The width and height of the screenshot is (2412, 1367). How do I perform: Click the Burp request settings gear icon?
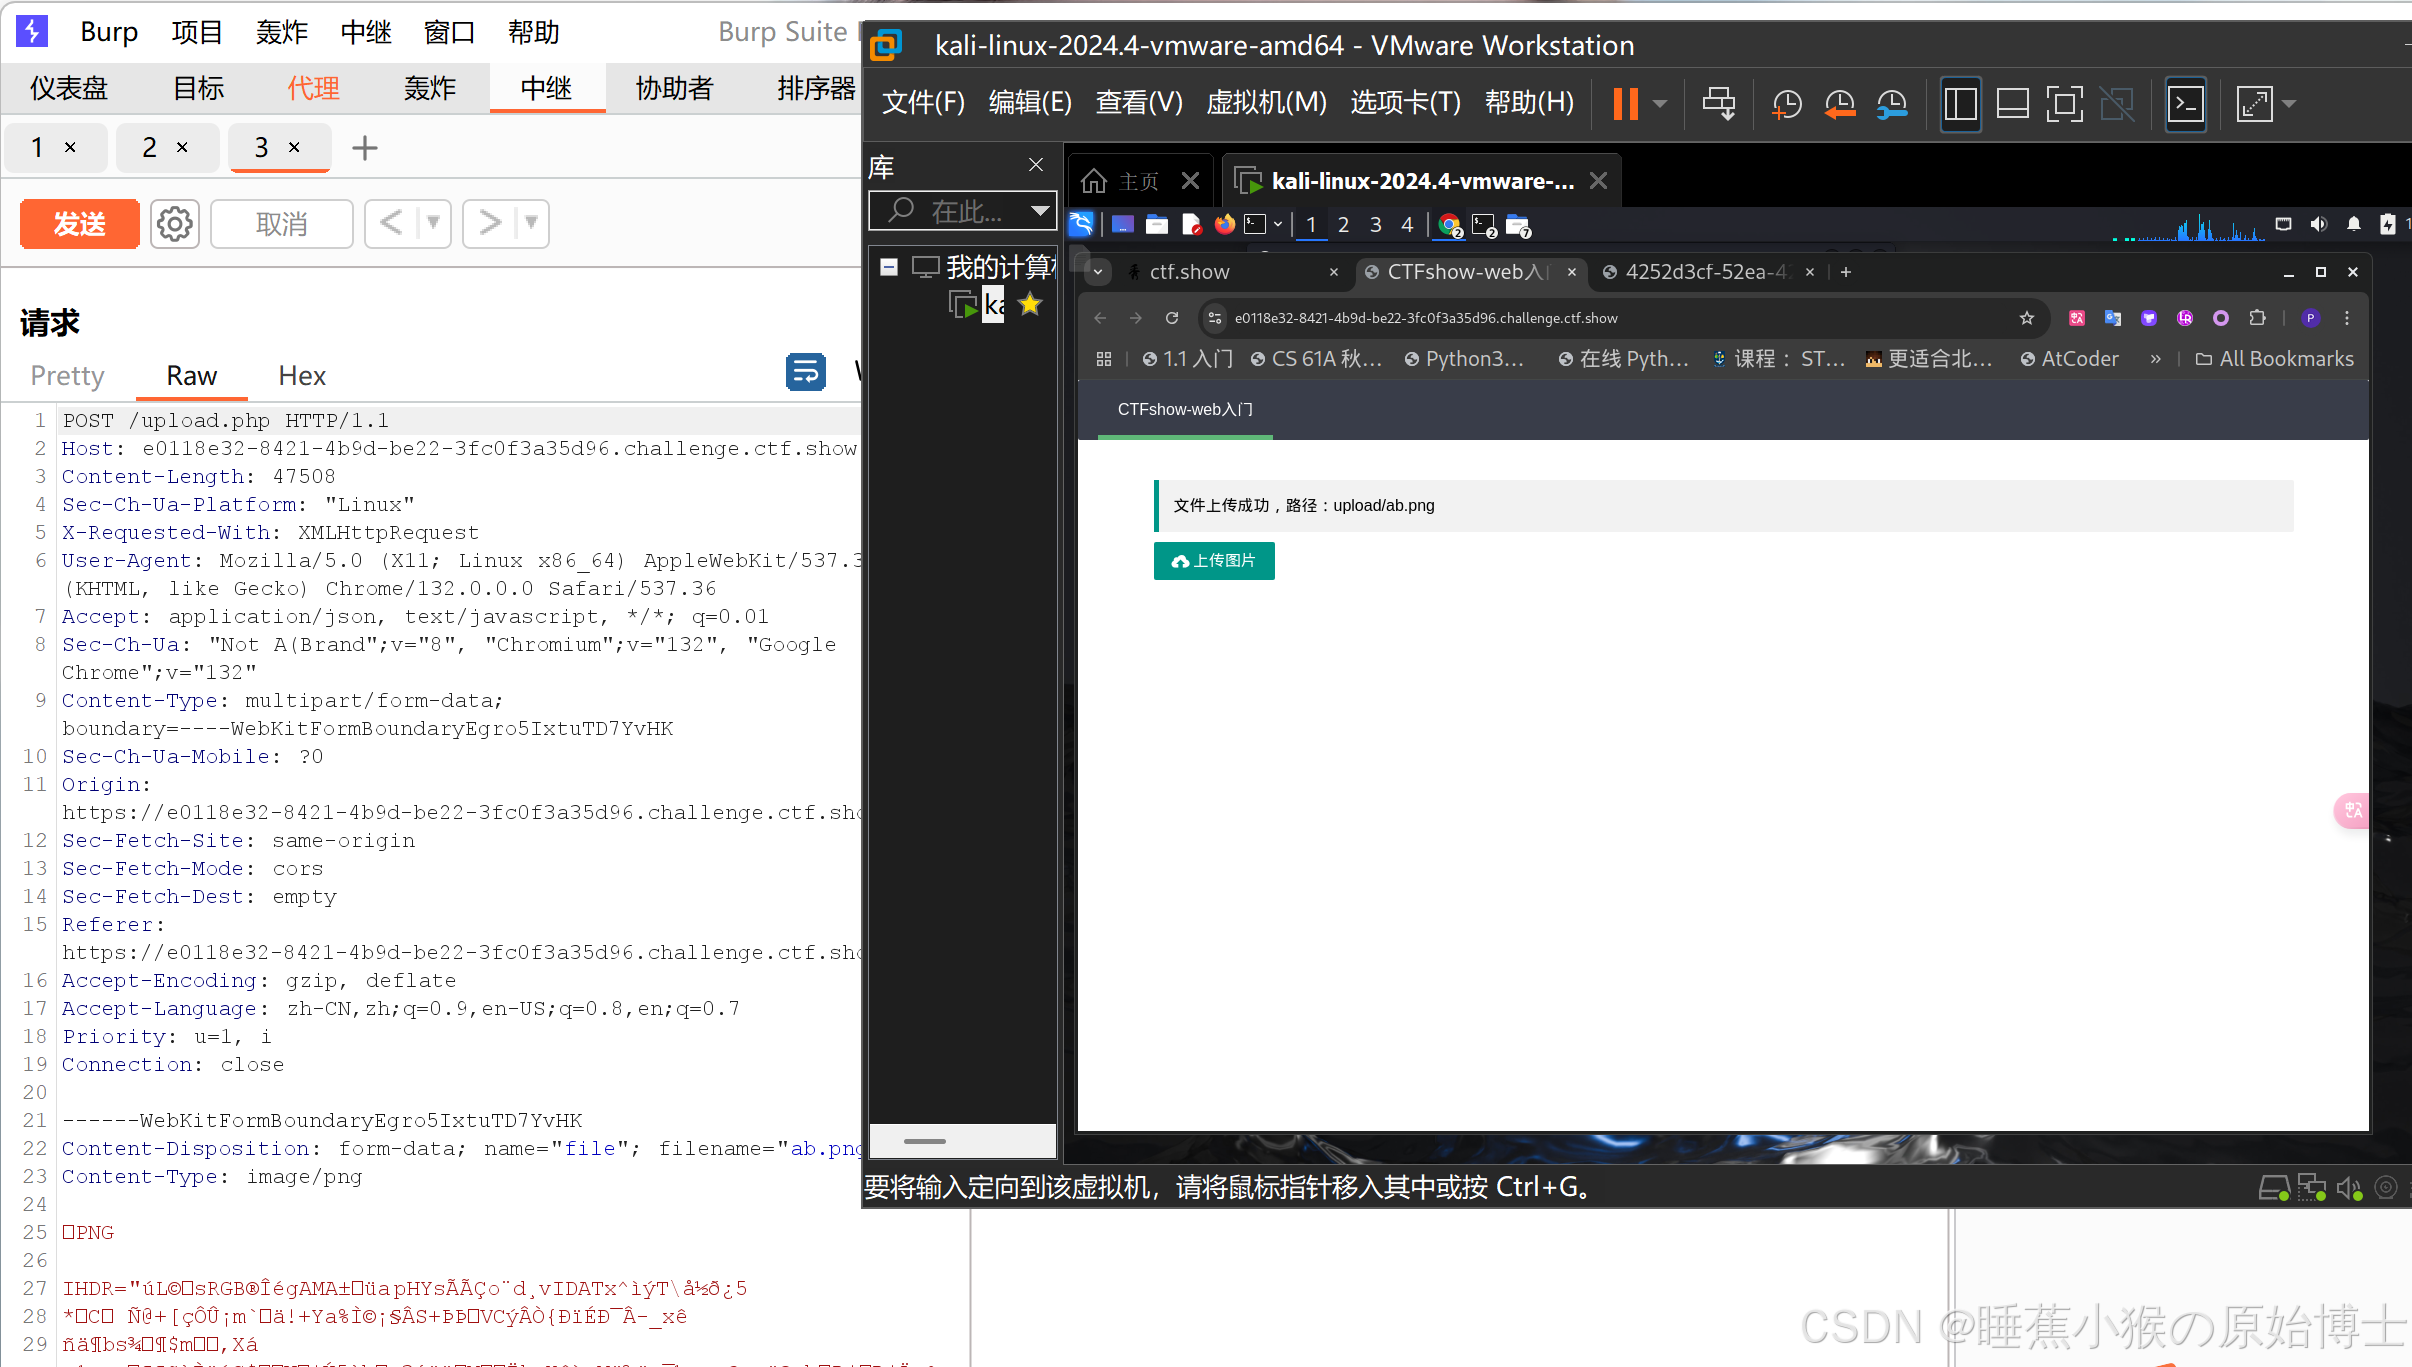click(x=175, y=224)
